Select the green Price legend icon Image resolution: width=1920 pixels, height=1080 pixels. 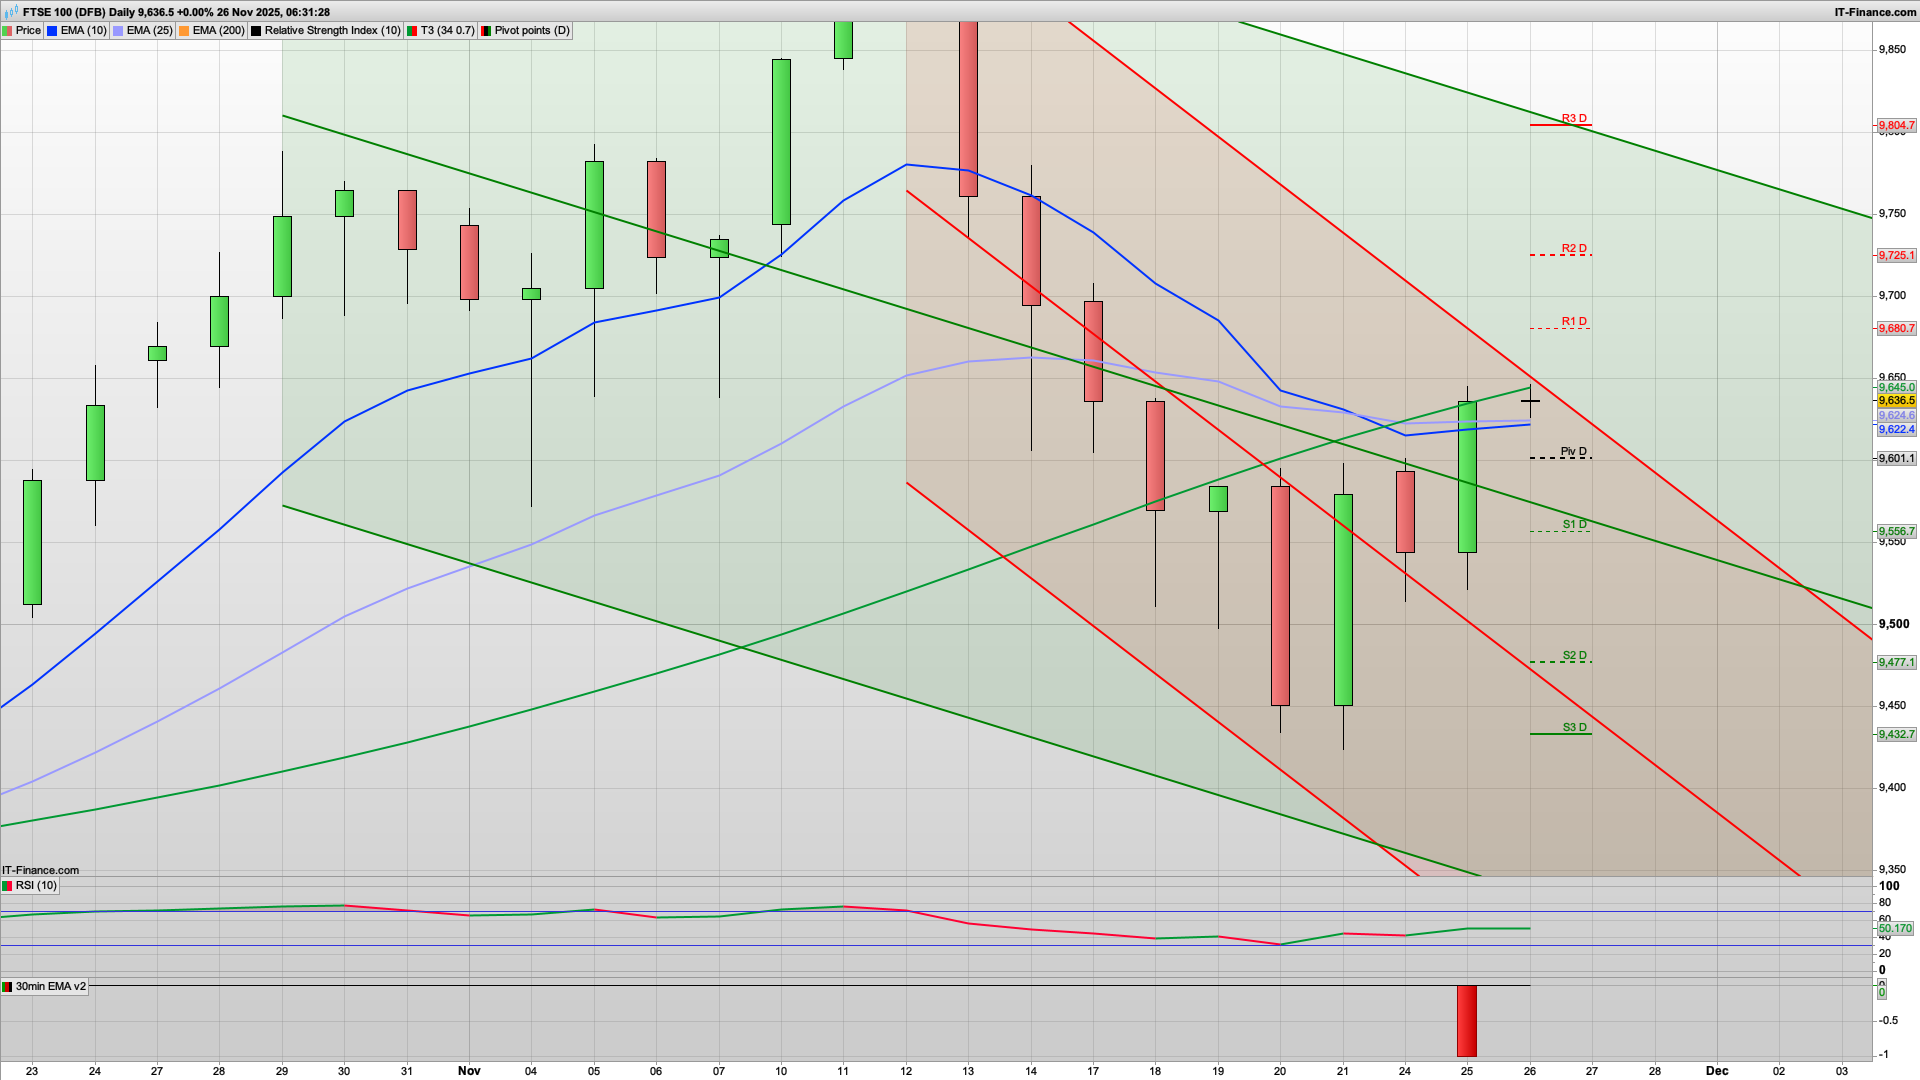(x=8, y=30)
